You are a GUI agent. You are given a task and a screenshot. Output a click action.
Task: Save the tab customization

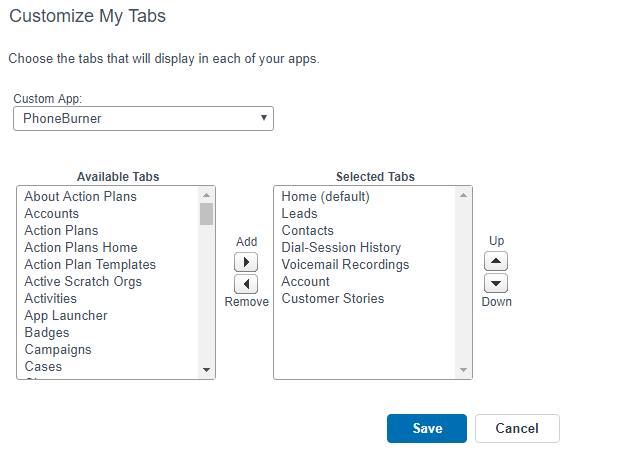[x=427, y=429]
